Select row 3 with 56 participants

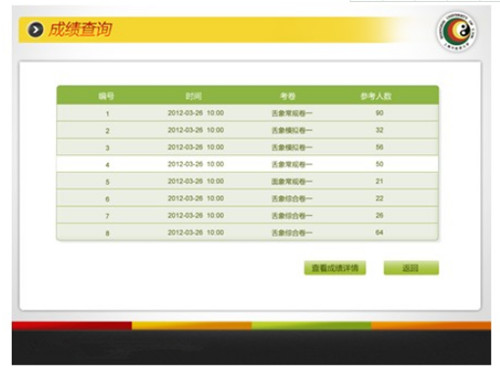click(247, 147)
